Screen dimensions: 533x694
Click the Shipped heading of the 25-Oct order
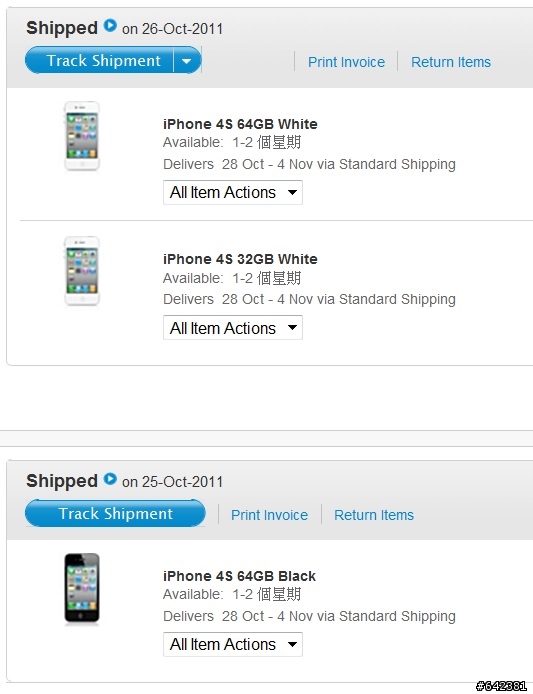[62, 481]
